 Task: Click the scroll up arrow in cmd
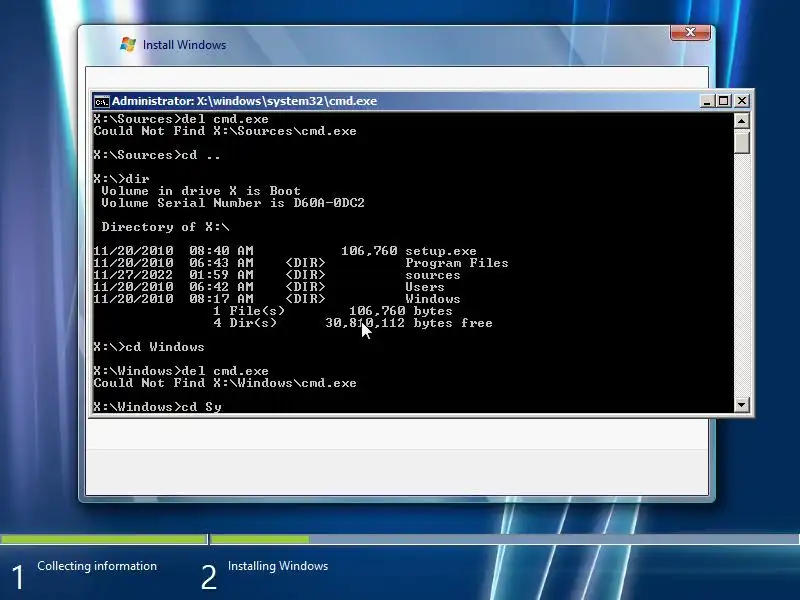click(741, 121)
